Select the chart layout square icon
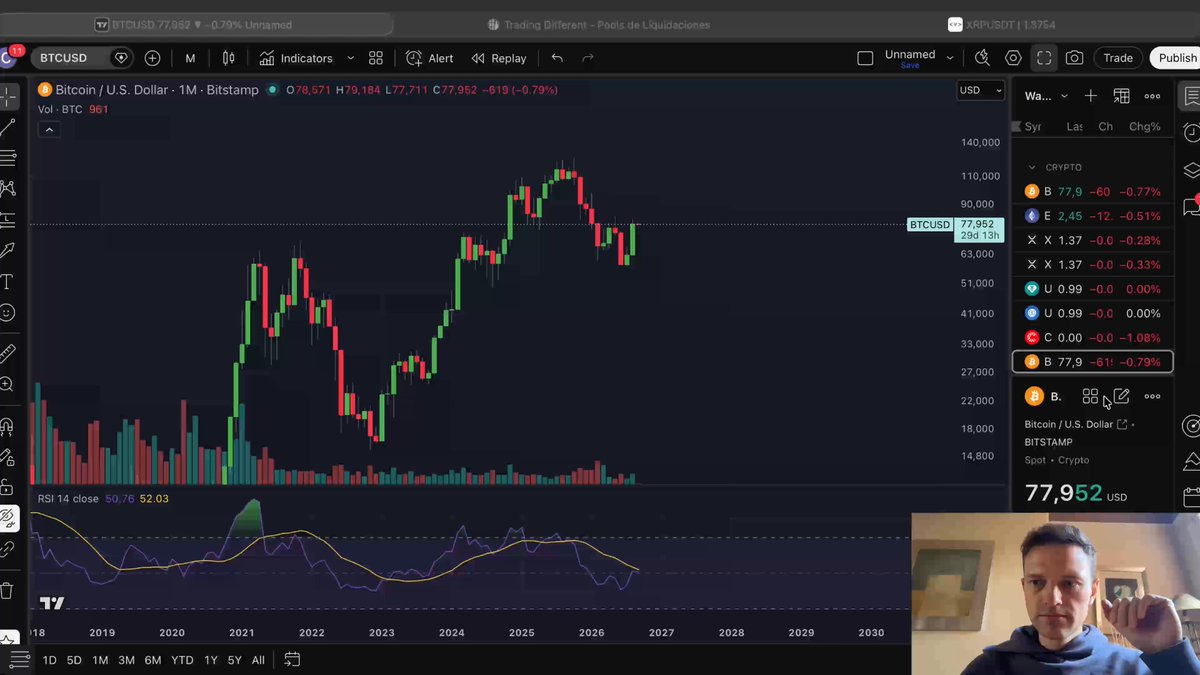 (866, 58)
